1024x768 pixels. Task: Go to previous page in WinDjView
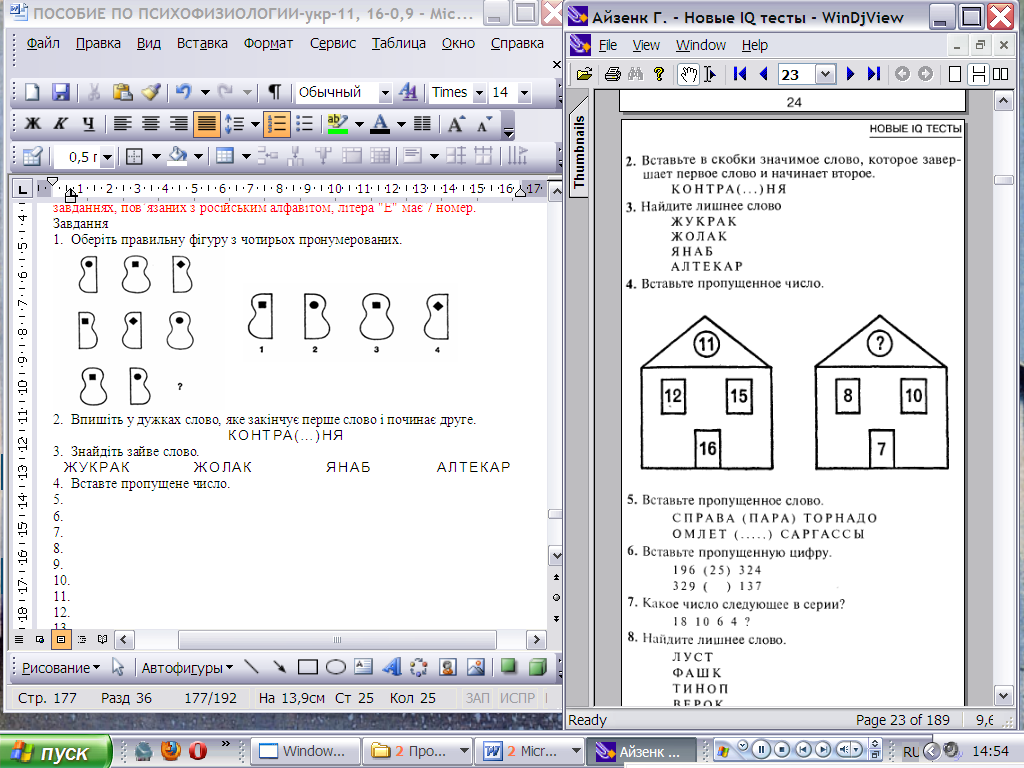click(x=763, y=74)
